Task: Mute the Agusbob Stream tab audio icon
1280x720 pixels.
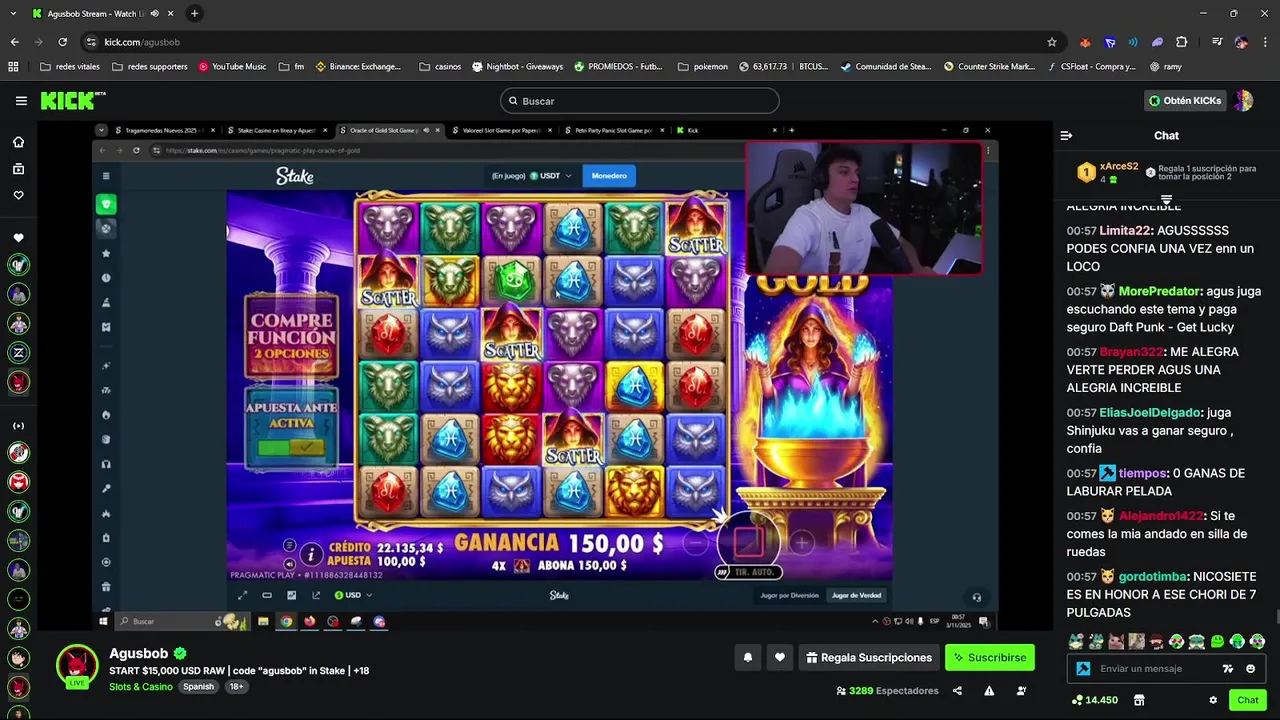Action: tap(154, 14)
